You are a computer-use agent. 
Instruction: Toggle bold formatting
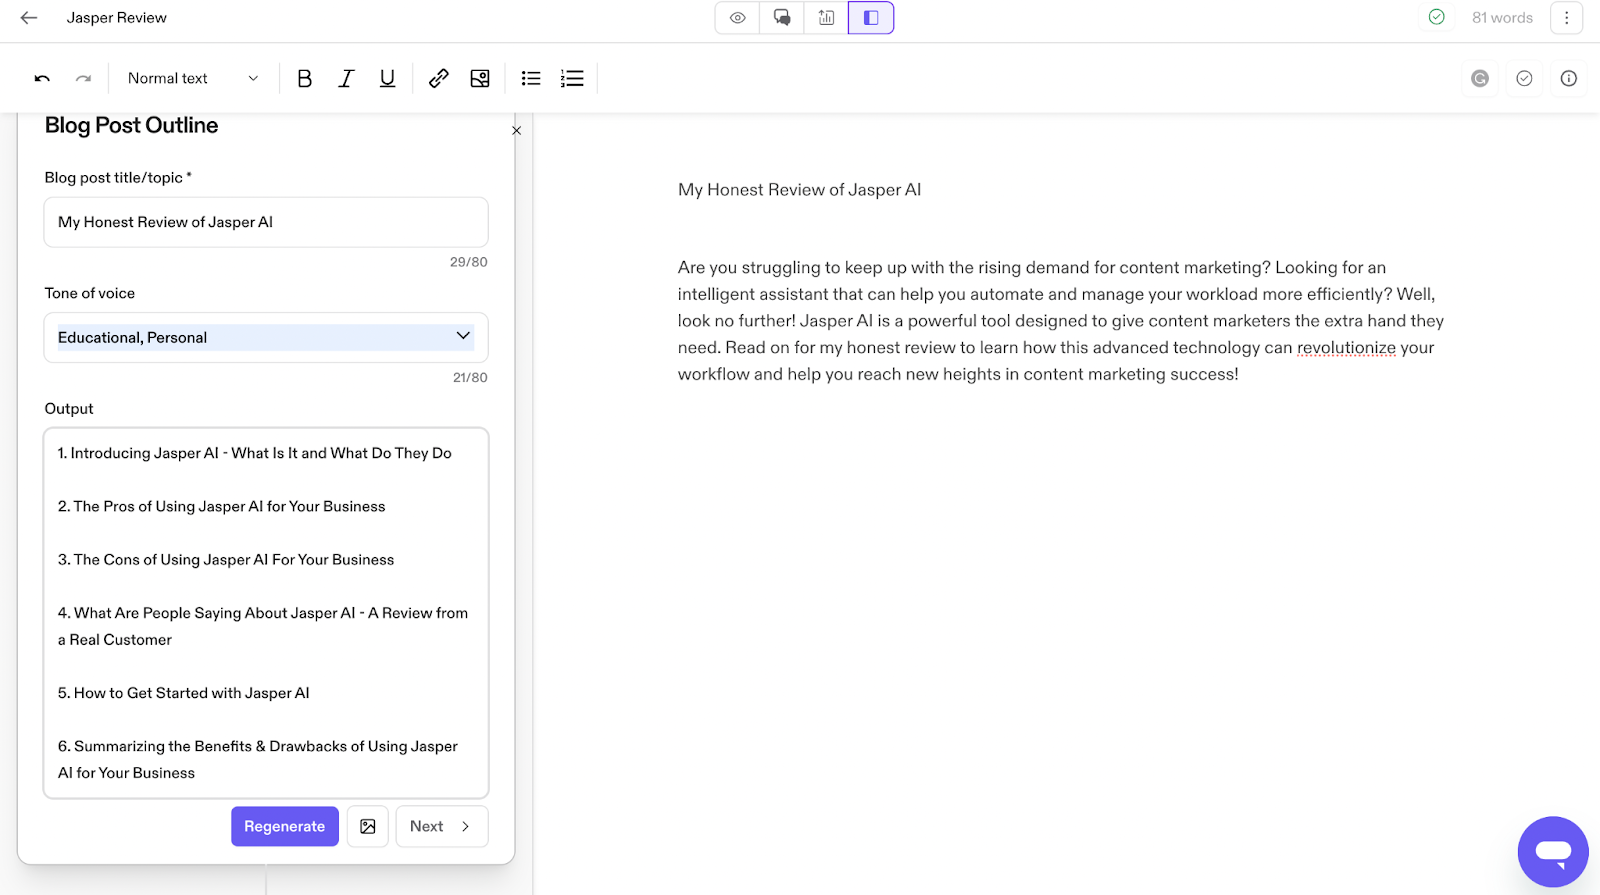pos(305,78)
